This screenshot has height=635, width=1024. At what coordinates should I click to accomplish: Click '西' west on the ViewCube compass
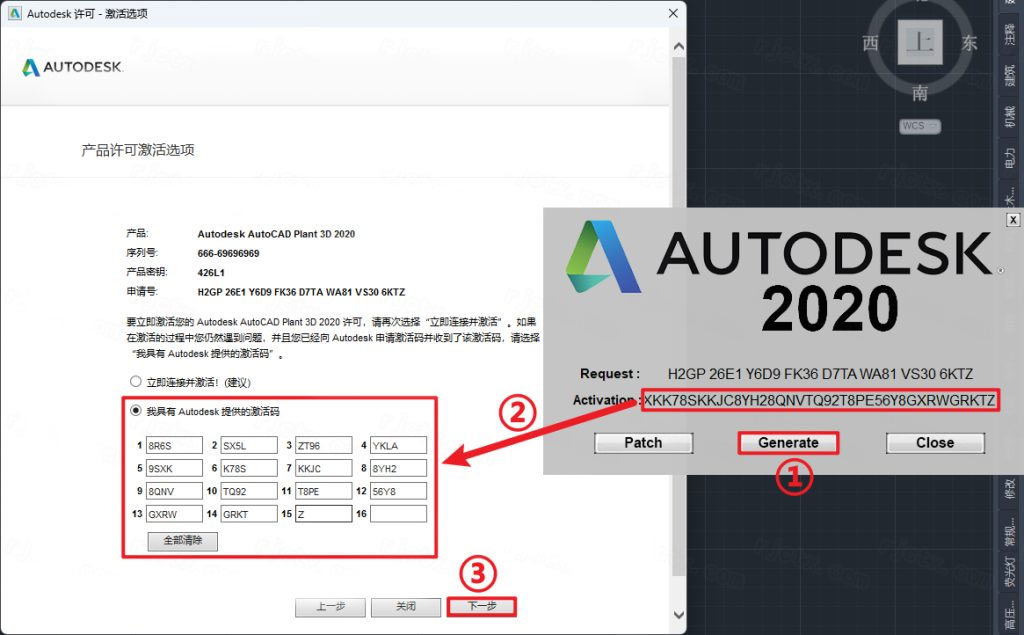coord(870,43)
